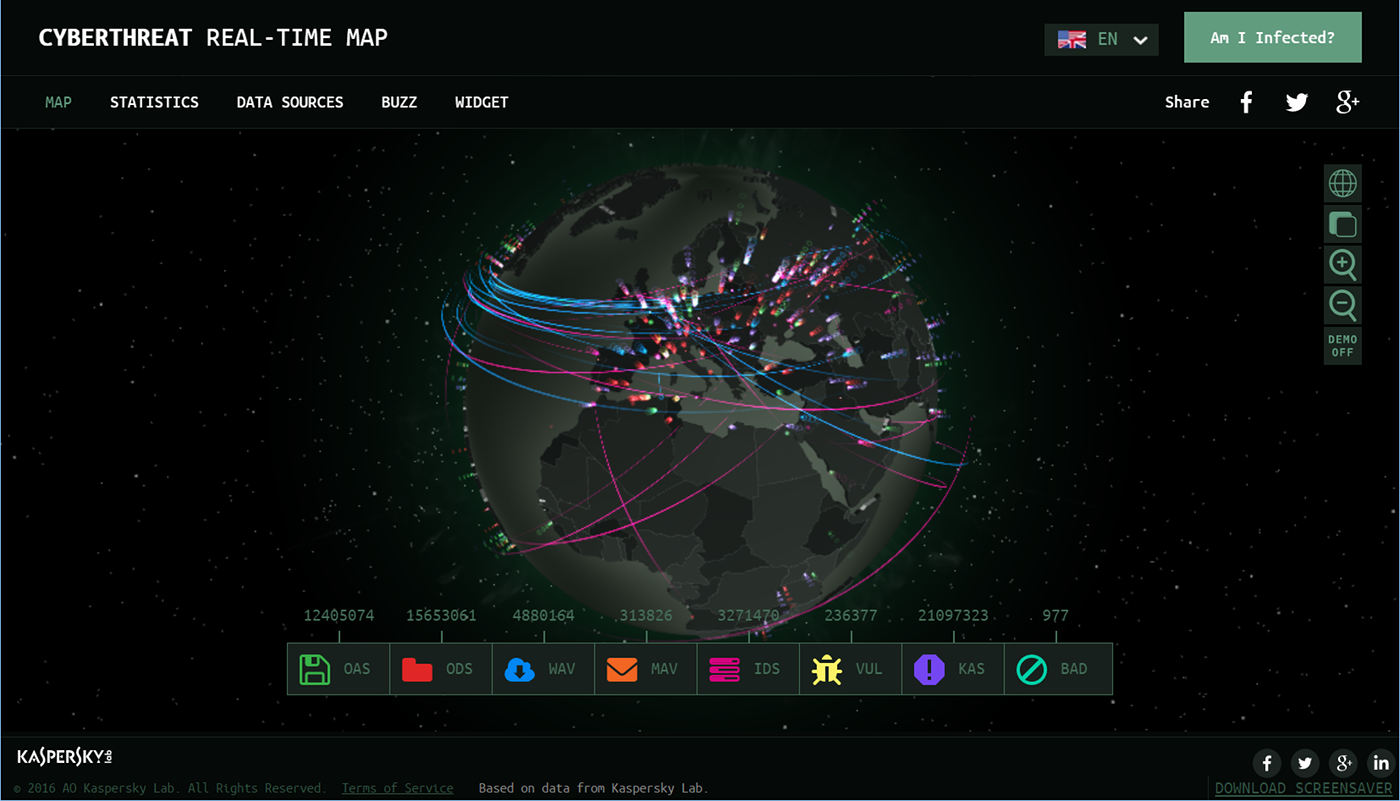This screenshot has height=801, width=1400.
Task: Switch to globe view with the globe icon
Action: 1342,183
